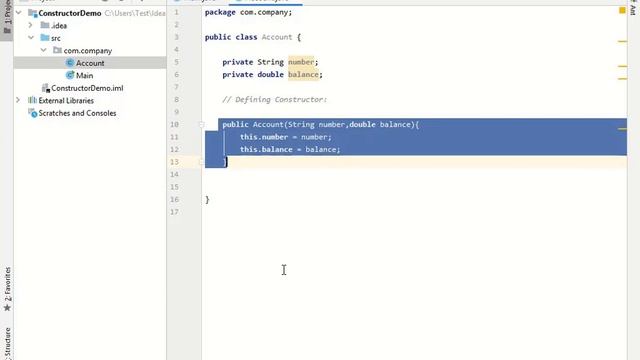Click 'this.balance = balance;' line
This screenshot has height=360, width=640.
(x=290, y=149)
